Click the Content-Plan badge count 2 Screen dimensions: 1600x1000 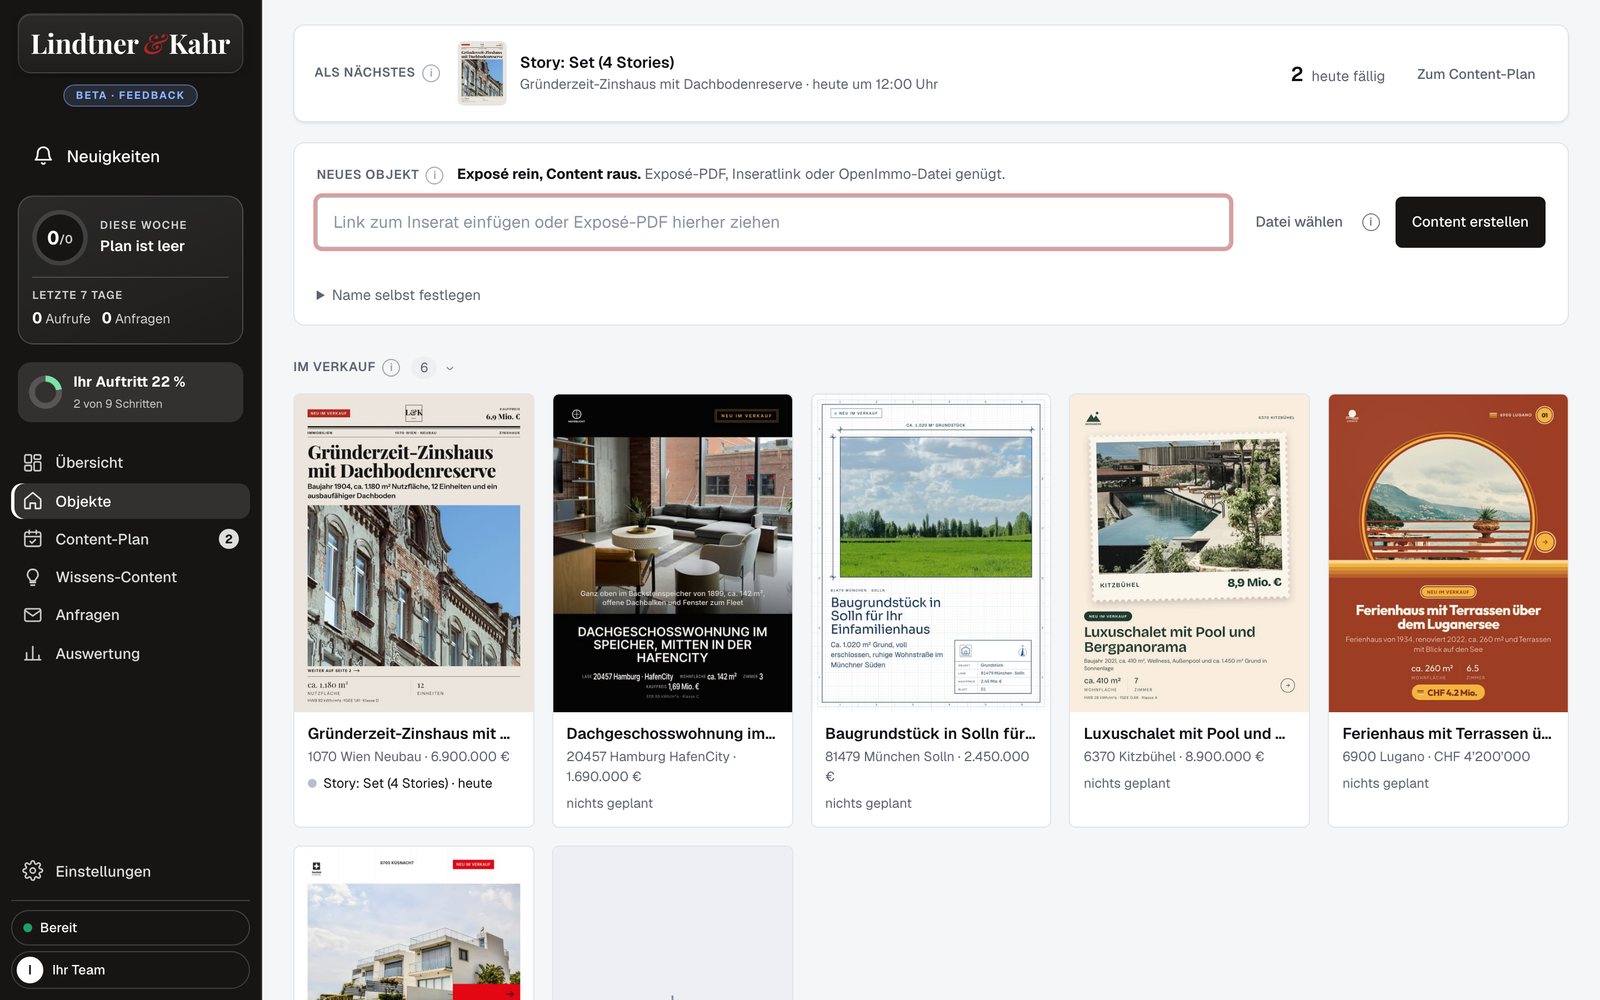(229, 539)
